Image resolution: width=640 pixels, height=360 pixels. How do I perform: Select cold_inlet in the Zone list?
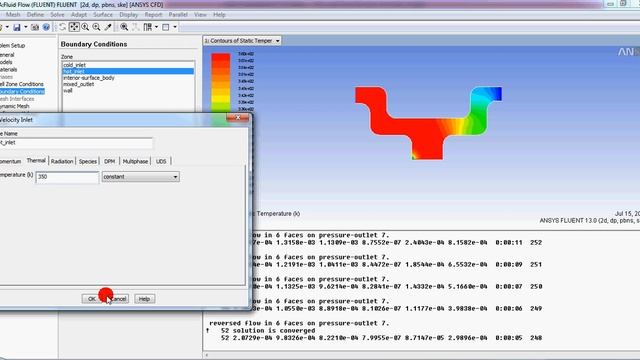128,65
